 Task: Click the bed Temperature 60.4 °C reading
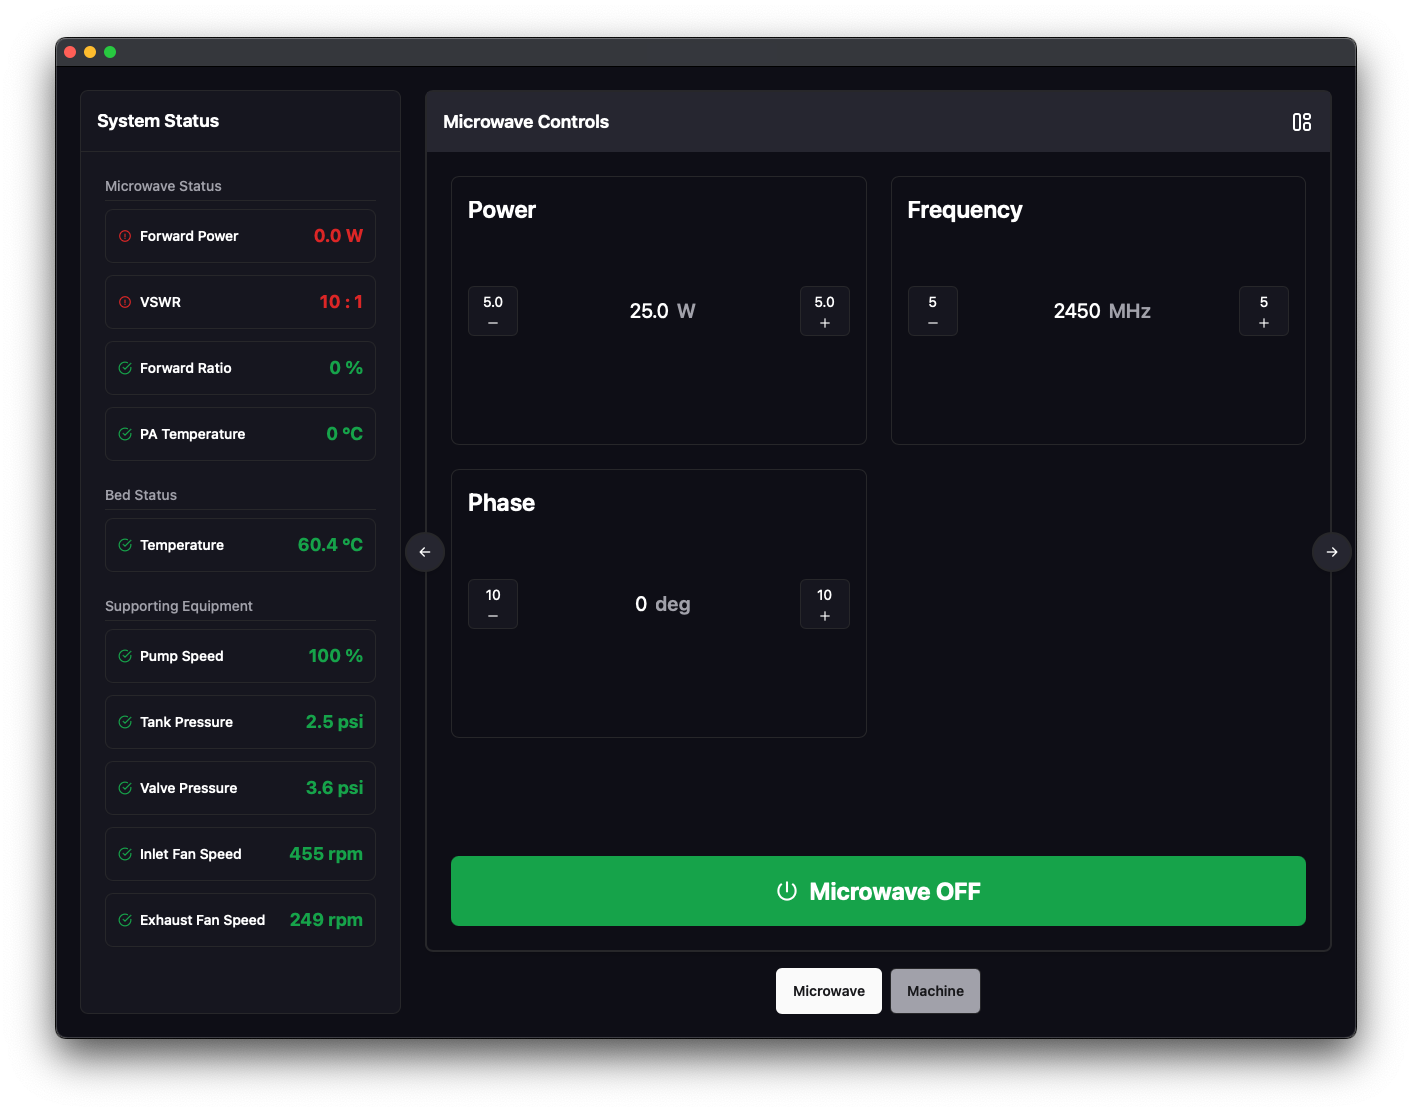(330, 545)
